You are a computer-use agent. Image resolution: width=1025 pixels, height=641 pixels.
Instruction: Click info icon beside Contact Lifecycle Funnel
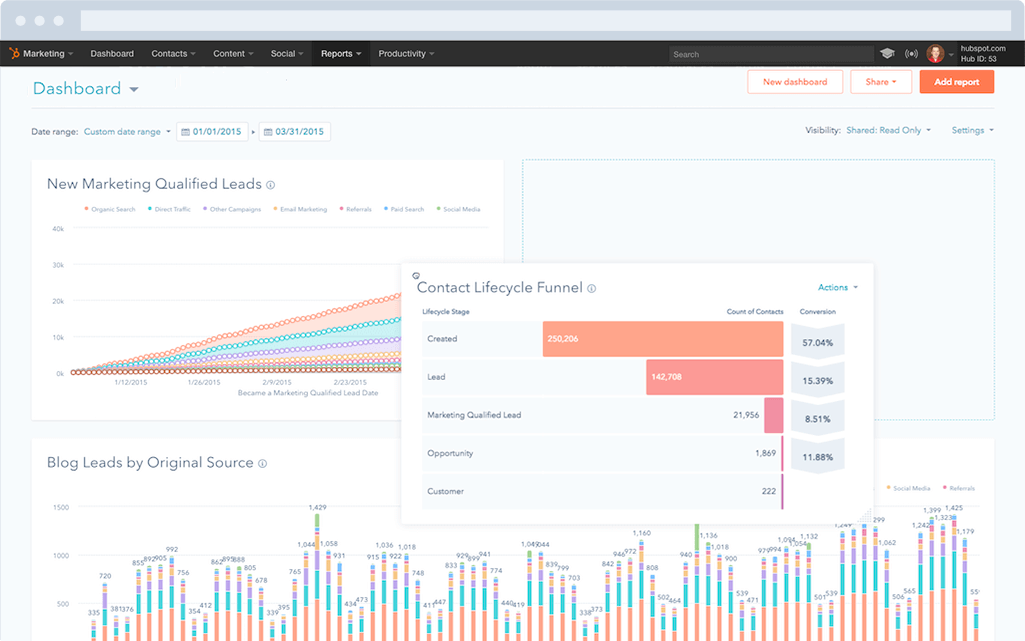click(592, 289)
